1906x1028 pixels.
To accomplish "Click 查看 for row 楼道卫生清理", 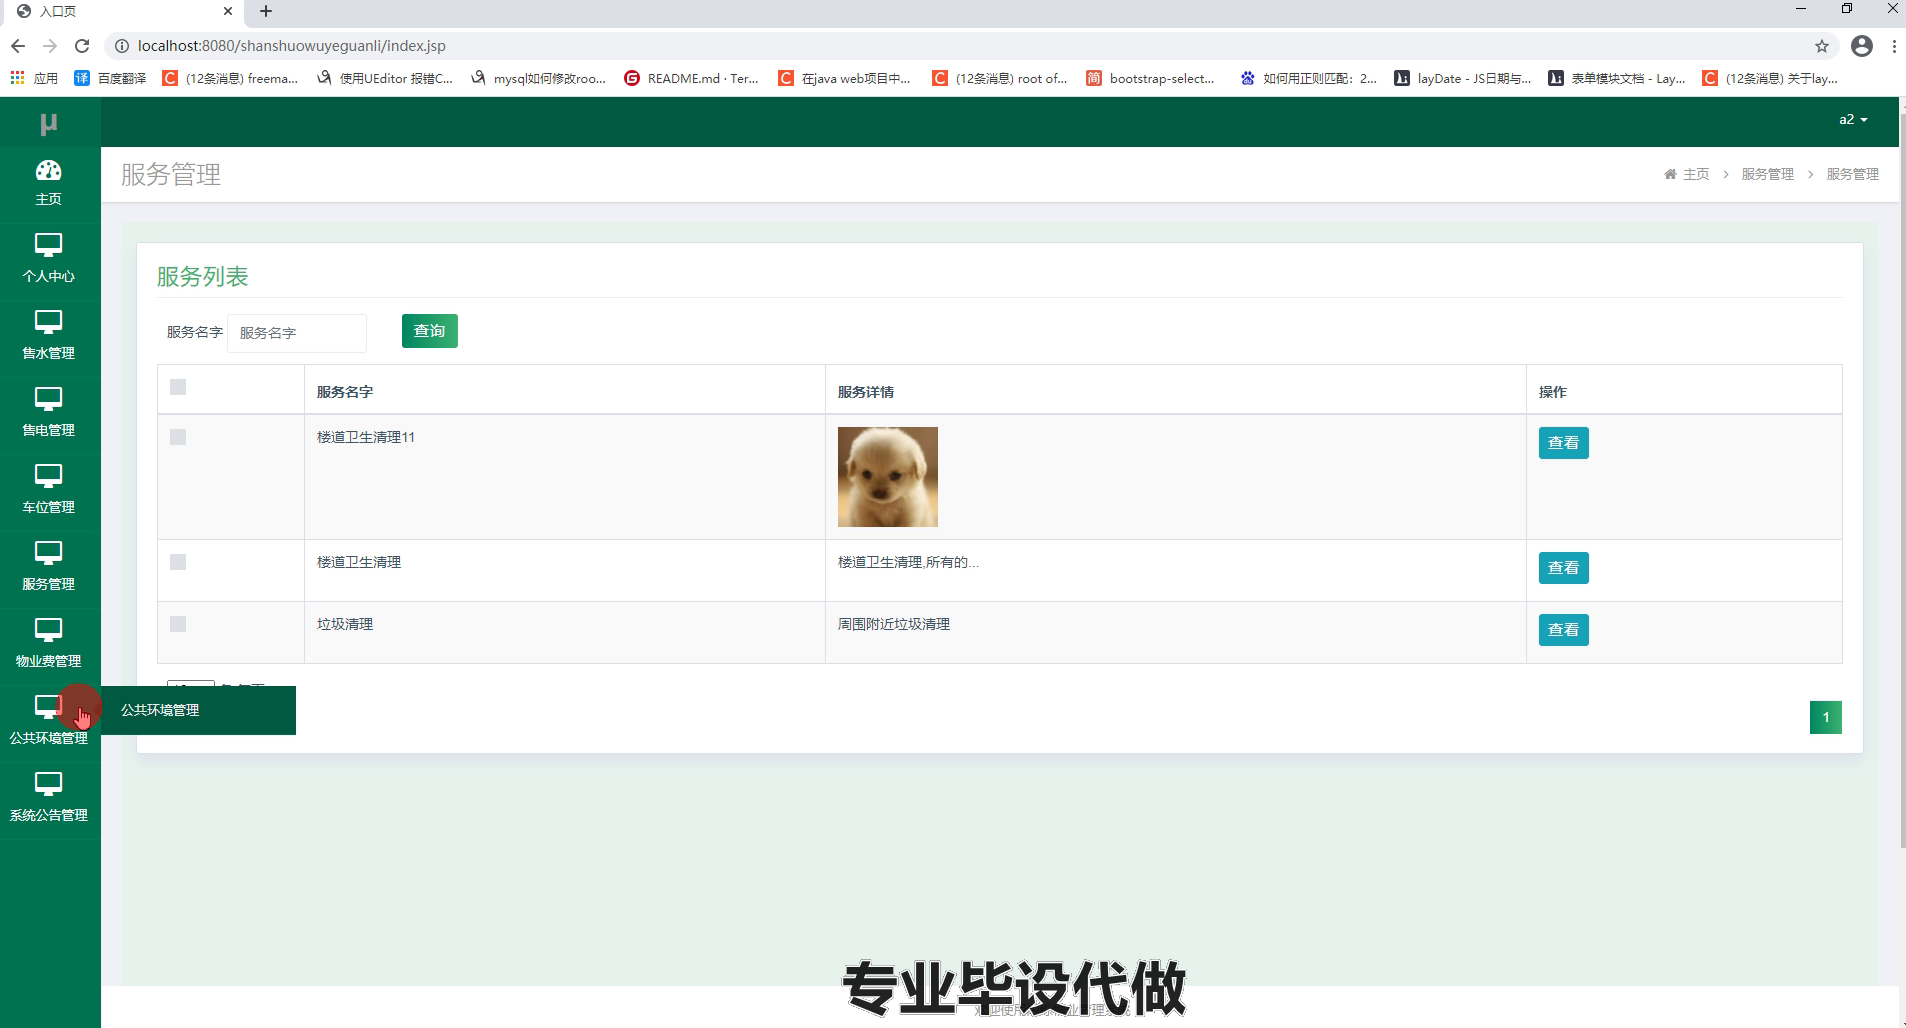I will pyautogui.click(x=1563, y=568).
